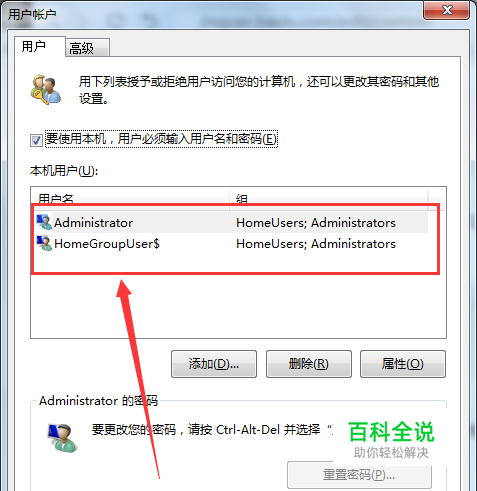Screen dimensions: 477x491
Task: Click the 重置密码(P)... button
Action: tap(359, 475)
